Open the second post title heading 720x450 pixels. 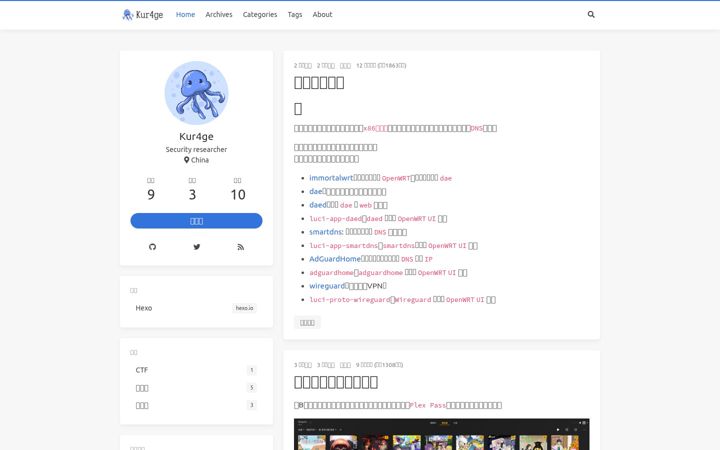[336, 382]
